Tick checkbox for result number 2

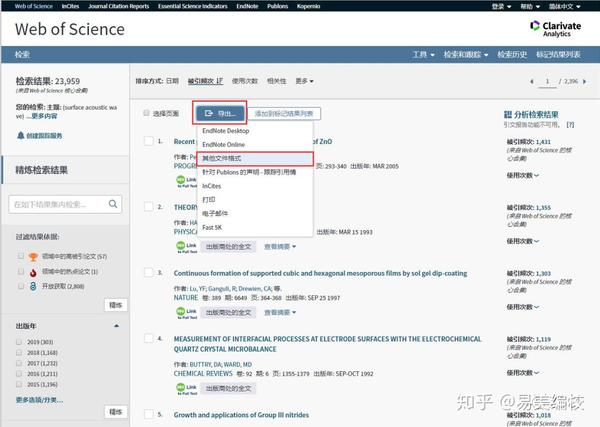coord(148,207)
